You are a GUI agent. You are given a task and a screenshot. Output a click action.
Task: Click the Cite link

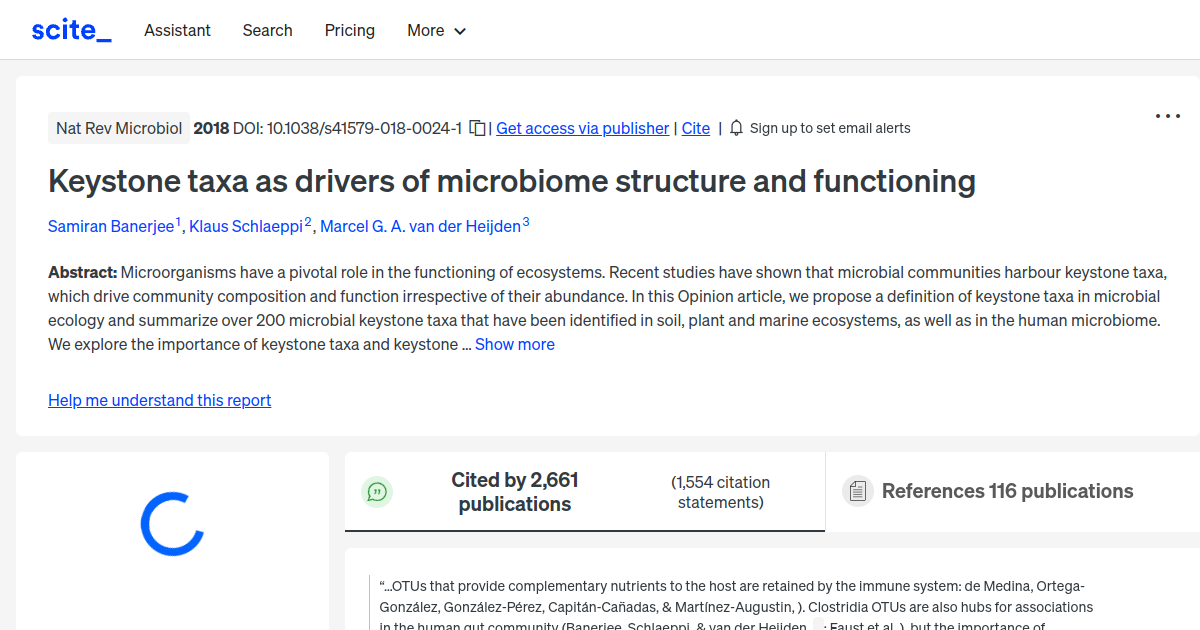click(696, 128)
